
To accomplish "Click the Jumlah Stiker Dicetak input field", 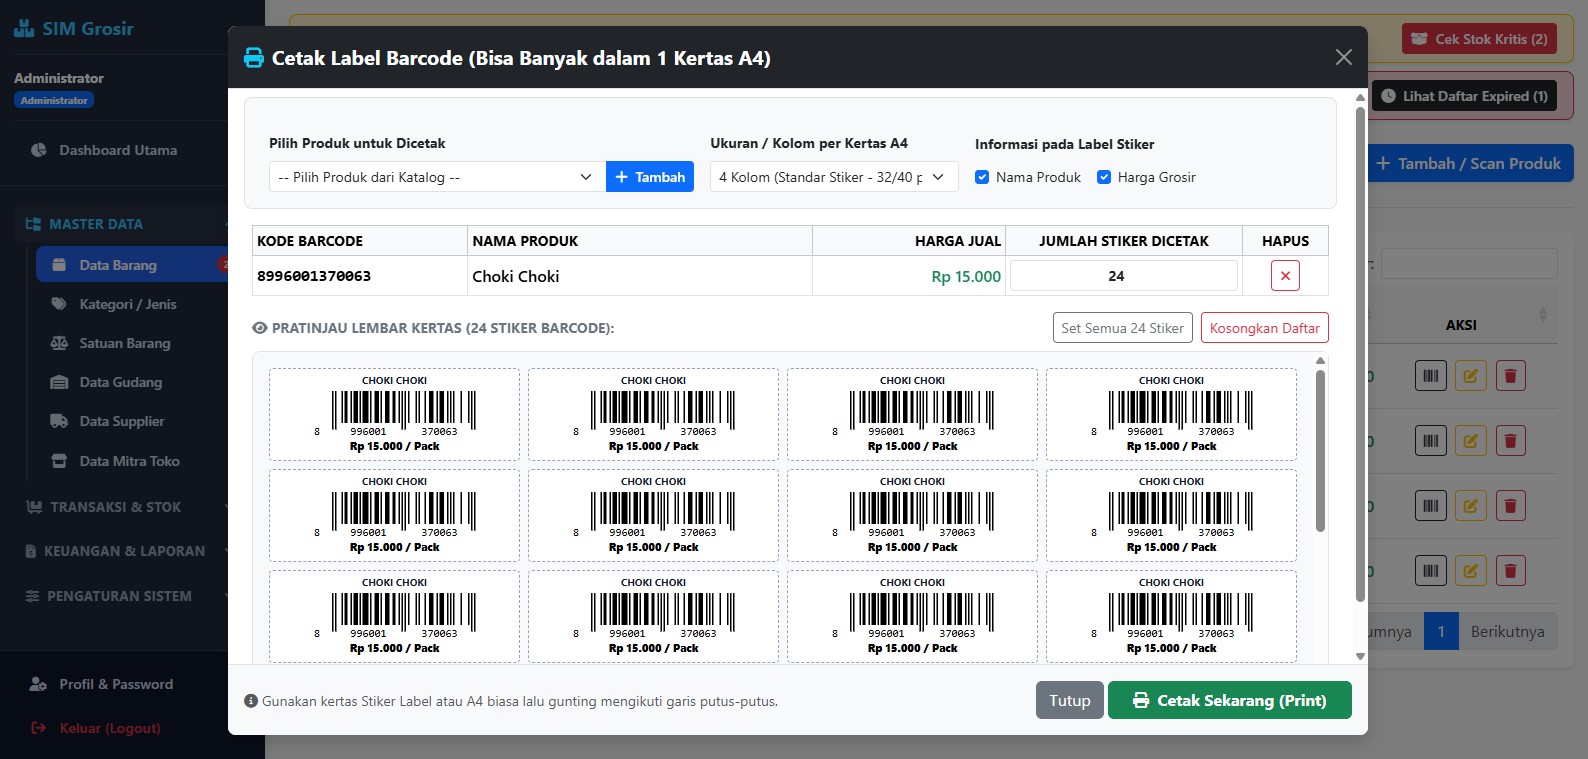I will 1123,276.
